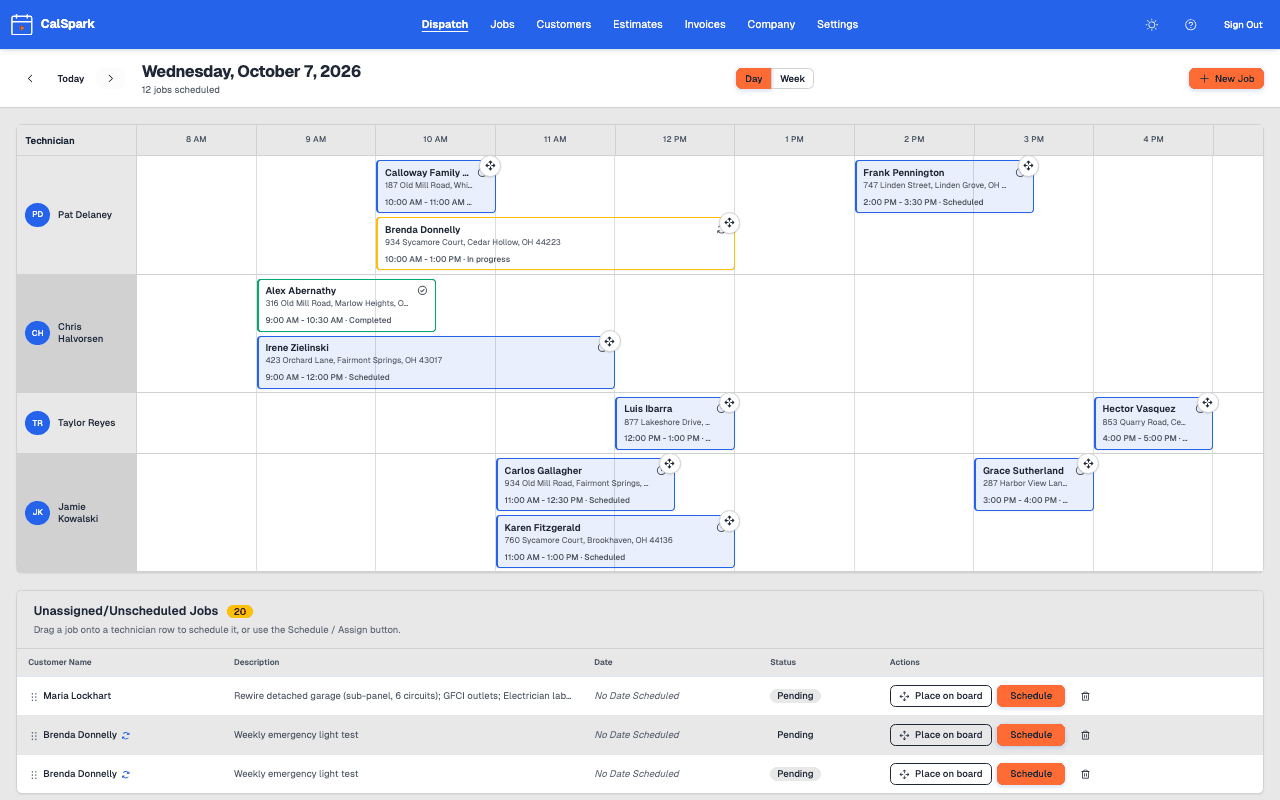Open the Dispatch tab

[x=445, y=24]
